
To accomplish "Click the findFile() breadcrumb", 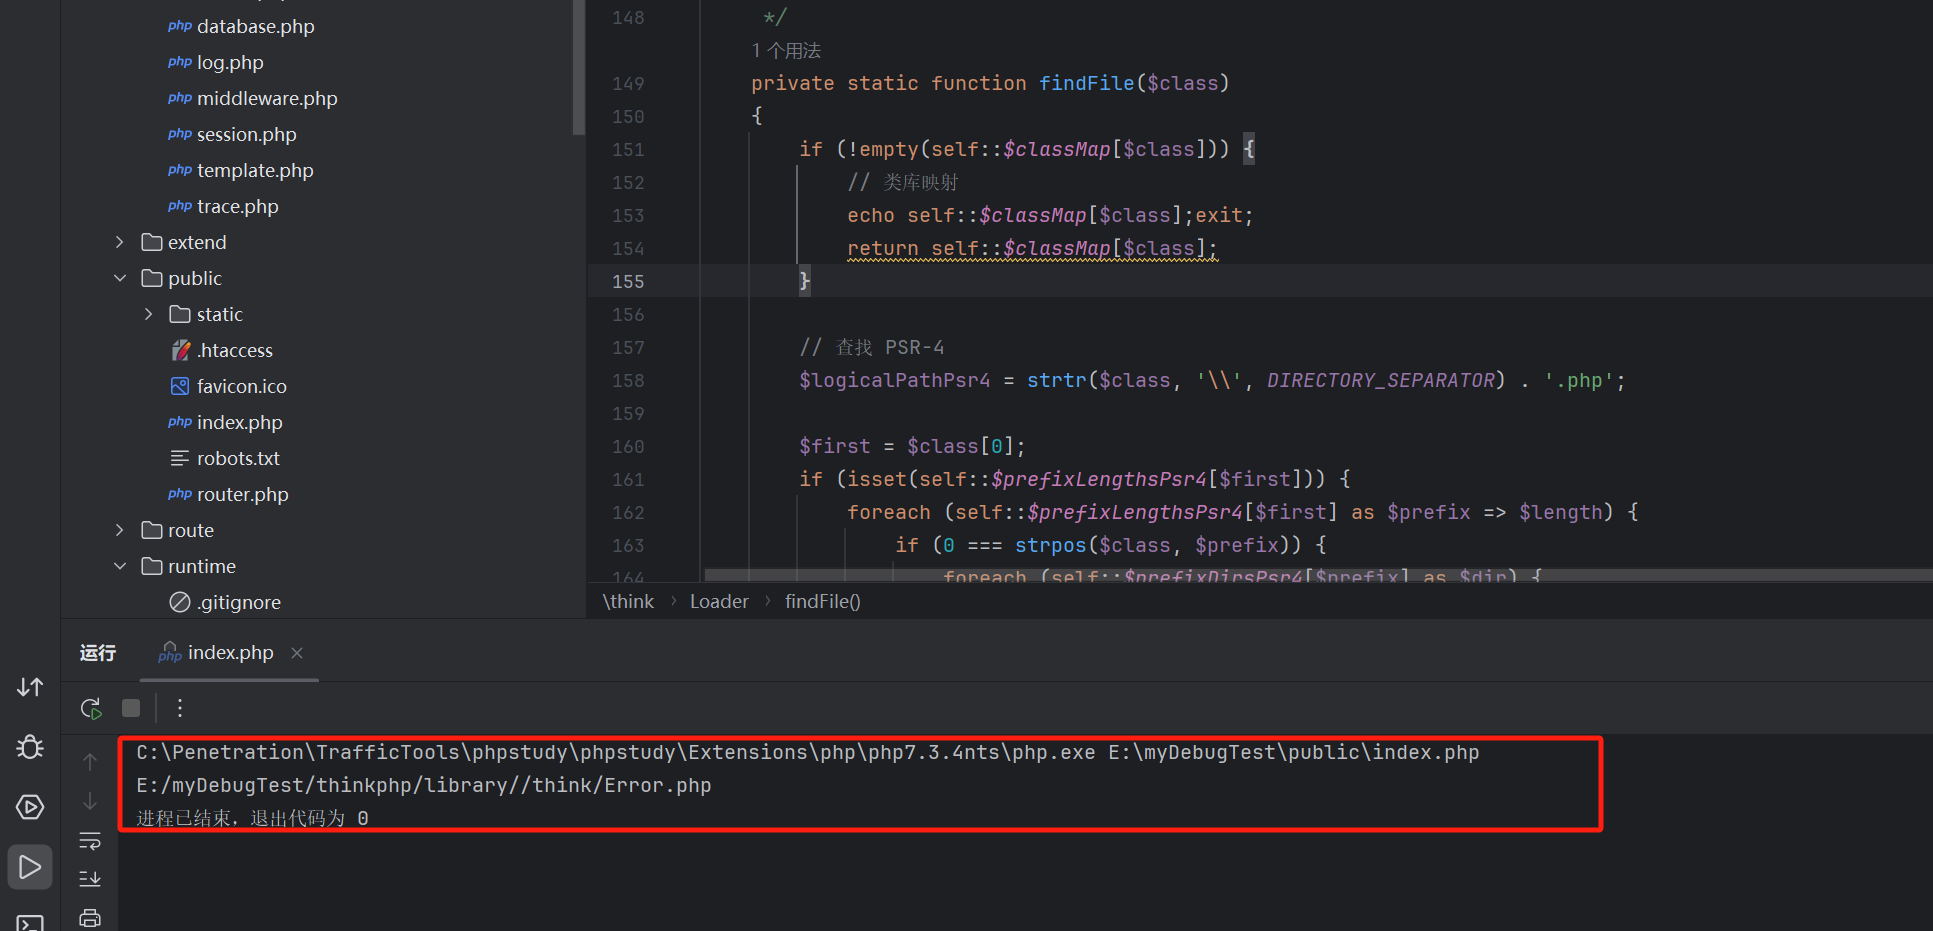I will [823, 601].
